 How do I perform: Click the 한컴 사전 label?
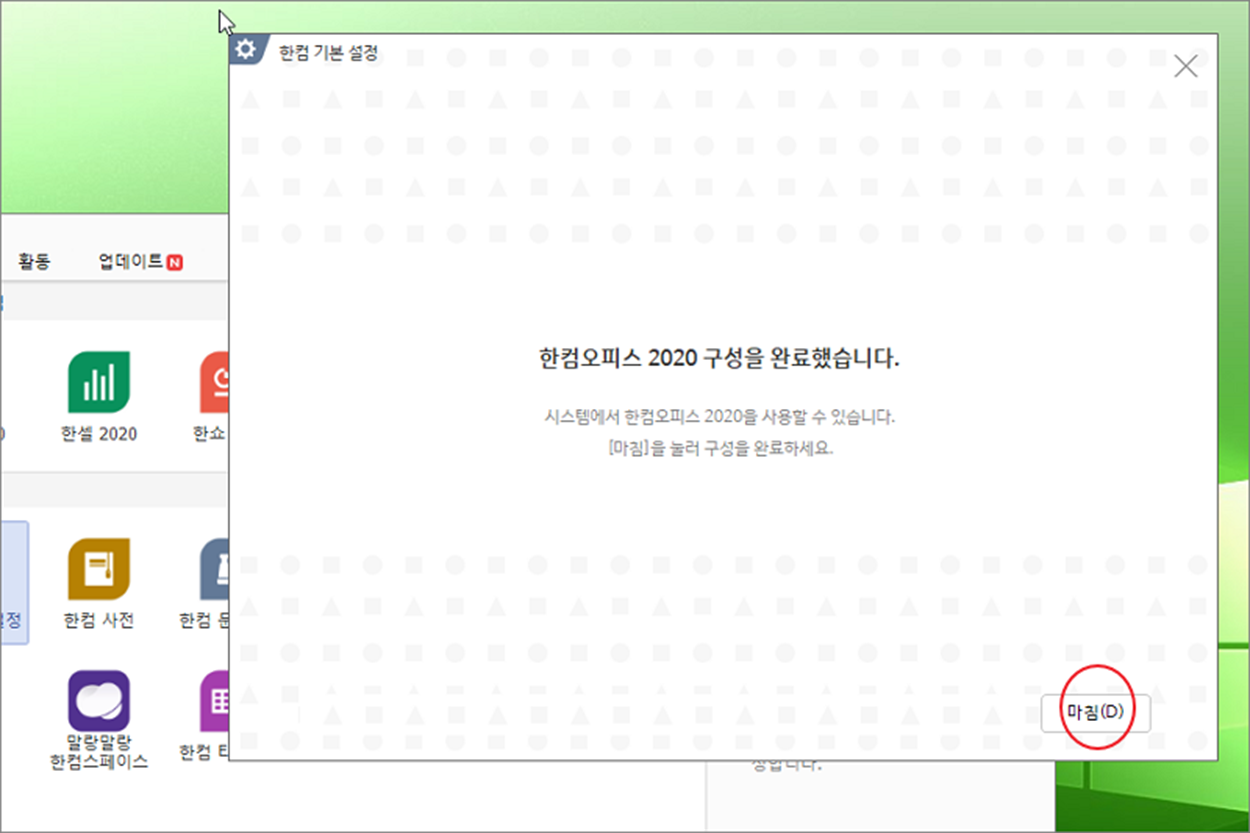(x=99, y=620)
